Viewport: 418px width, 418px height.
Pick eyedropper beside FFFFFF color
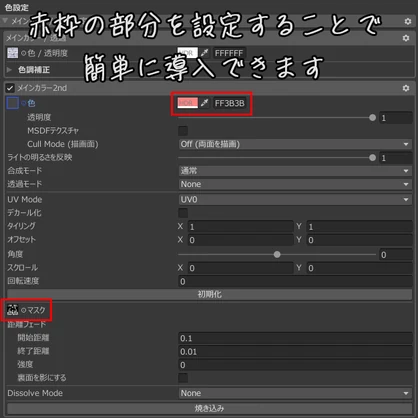point(205,53)
